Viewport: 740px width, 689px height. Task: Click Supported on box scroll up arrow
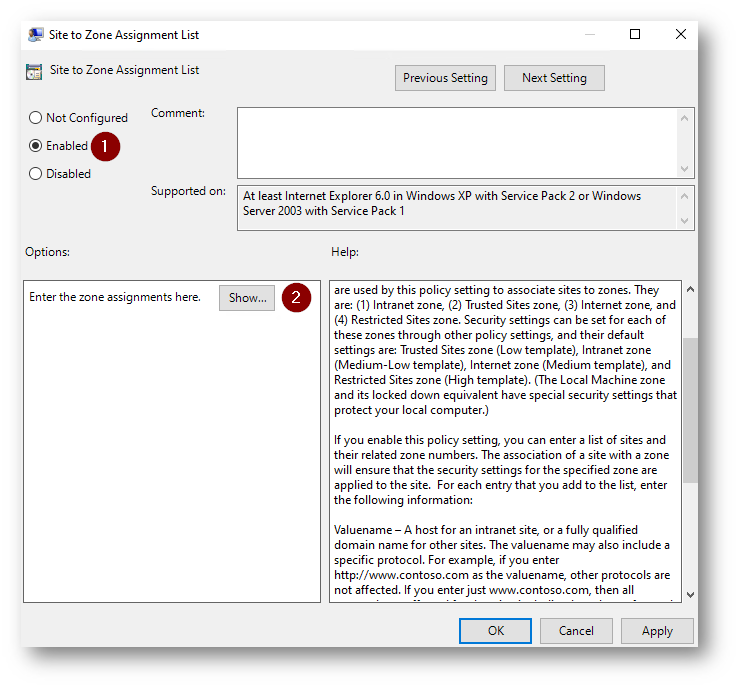[684, 196]
